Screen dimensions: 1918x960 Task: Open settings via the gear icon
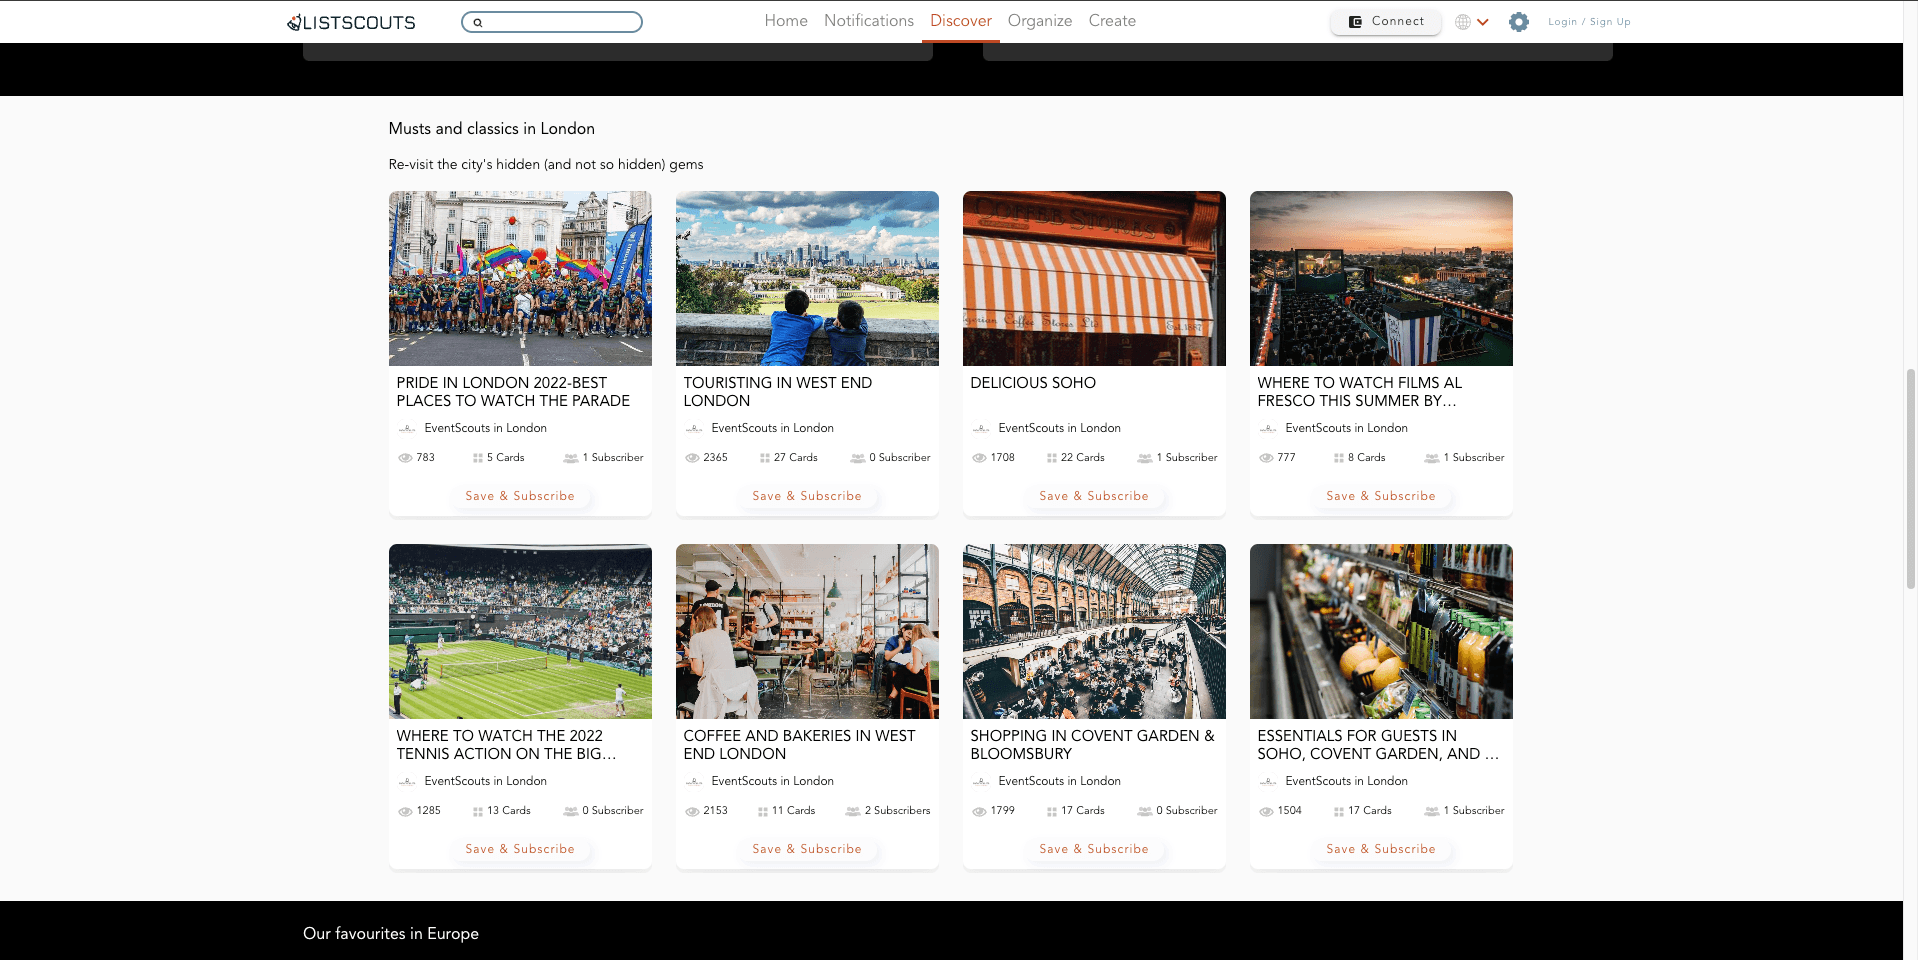1518,22
